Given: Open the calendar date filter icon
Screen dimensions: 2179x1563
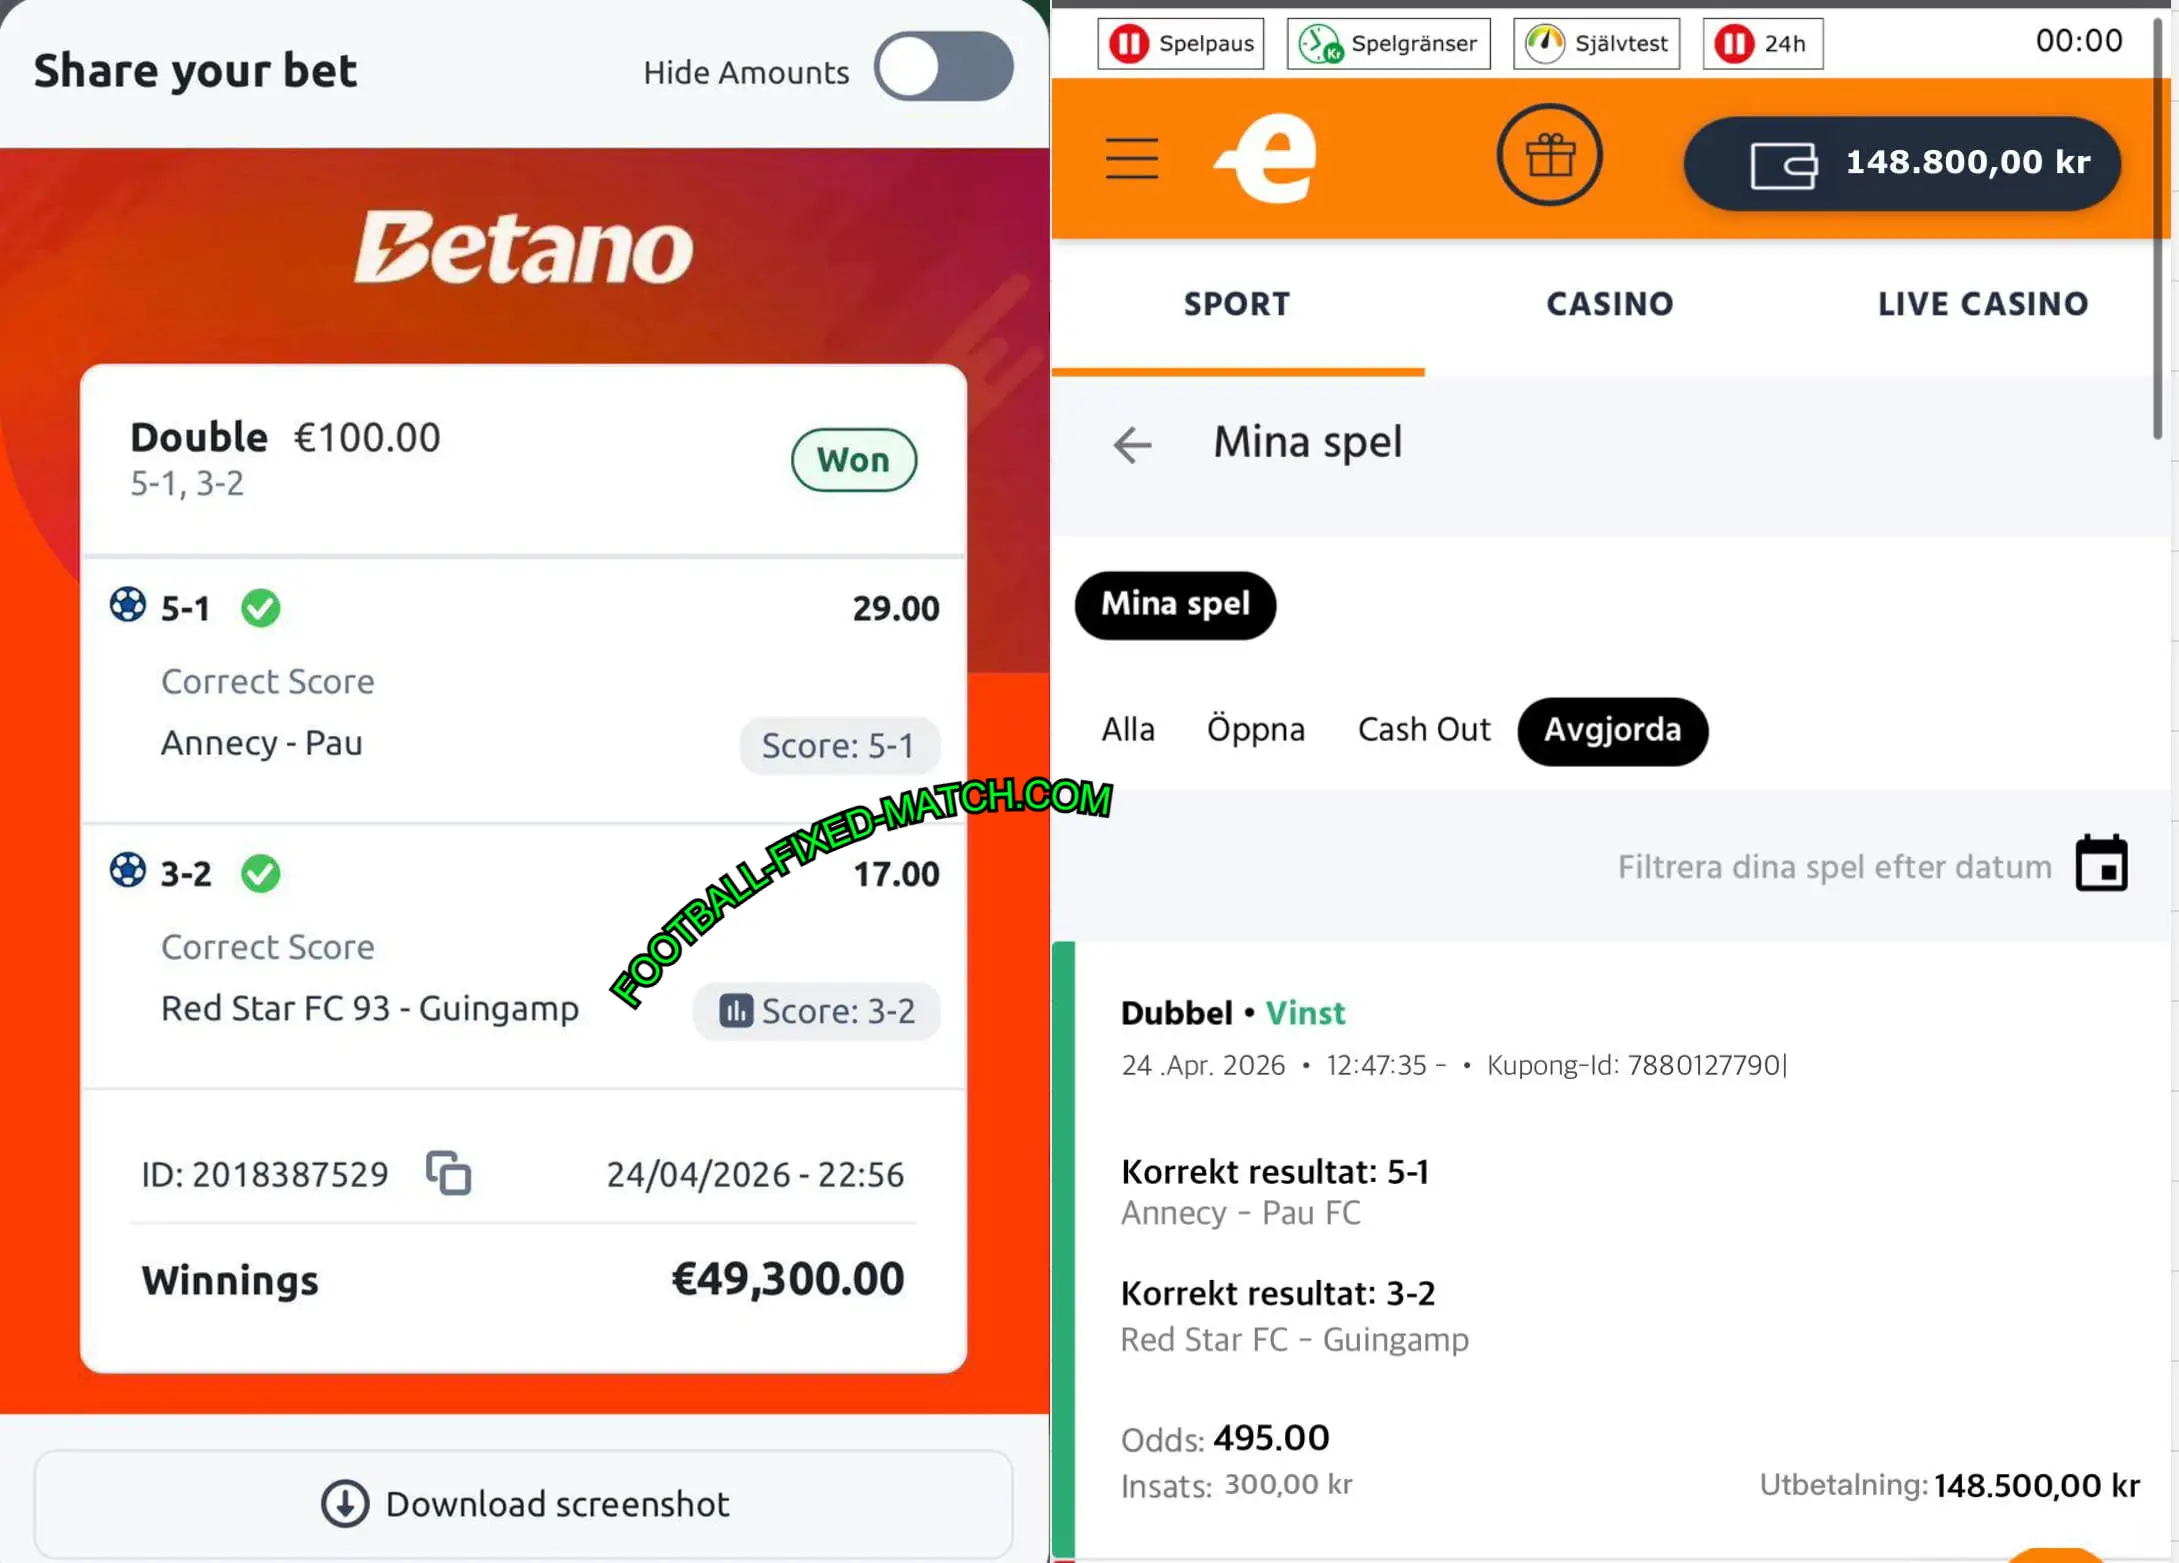Looking at the screenshot, I should (2101, 863).
